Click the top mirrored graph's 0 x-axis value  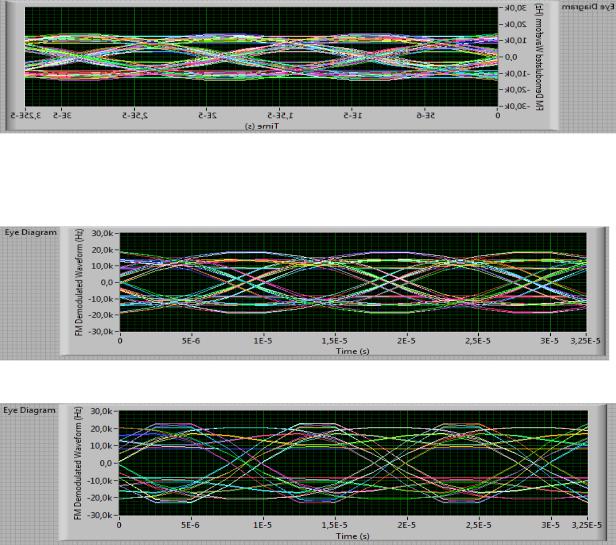click(498, 116)
